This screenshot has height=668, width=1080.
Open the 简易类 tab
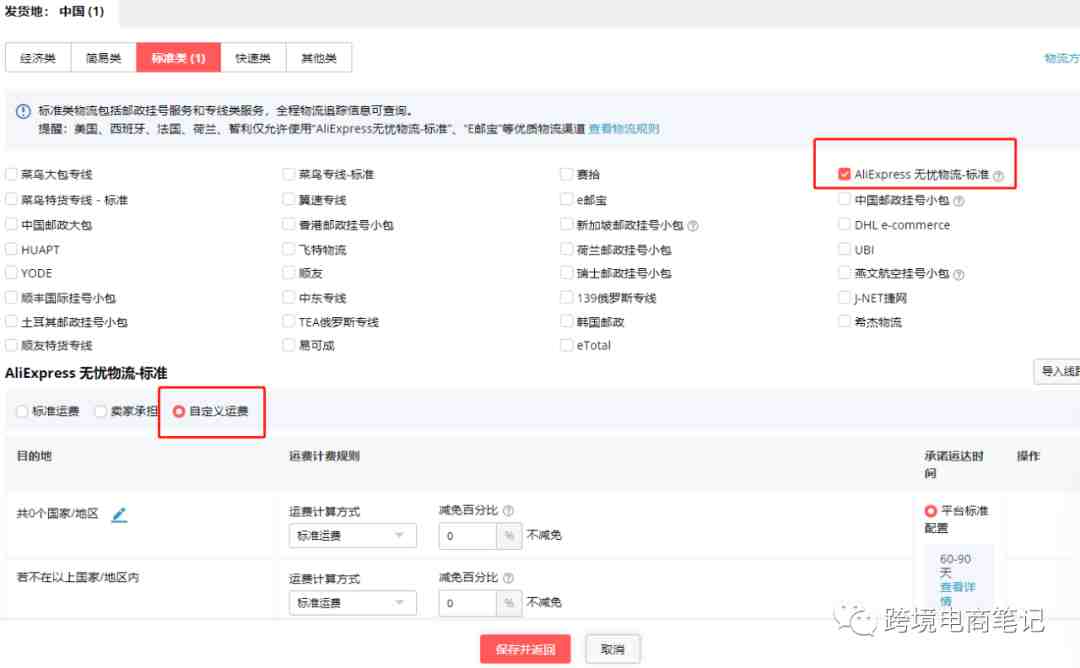click(x=103, y=58)
